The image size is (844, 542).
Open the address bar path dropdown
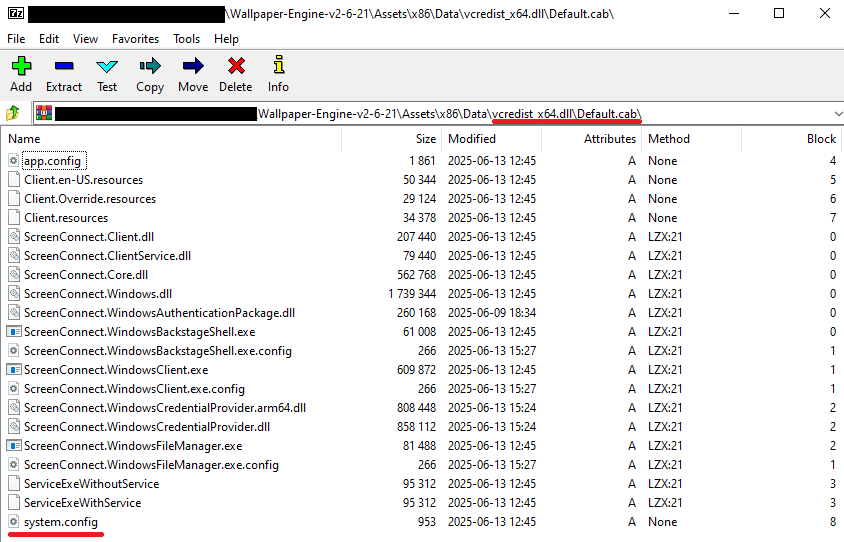(x=838, y=114)
